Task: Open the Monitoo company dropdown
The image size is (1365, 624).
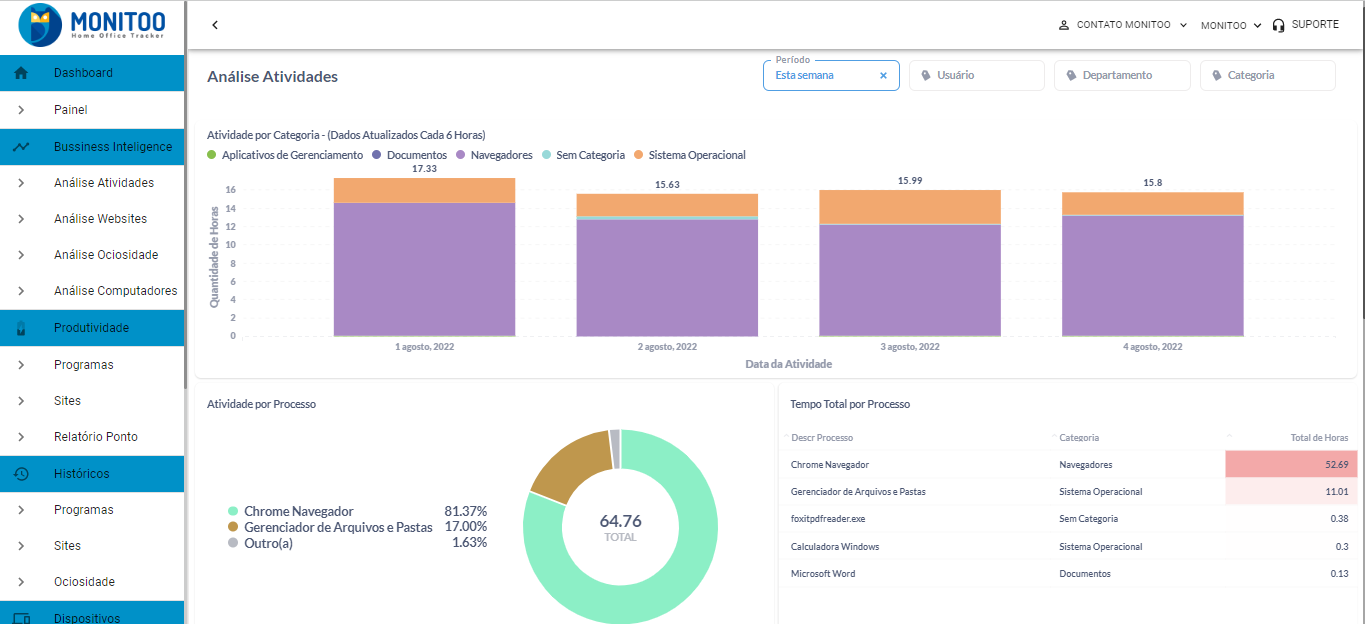Action: [x=1230, y=25]
